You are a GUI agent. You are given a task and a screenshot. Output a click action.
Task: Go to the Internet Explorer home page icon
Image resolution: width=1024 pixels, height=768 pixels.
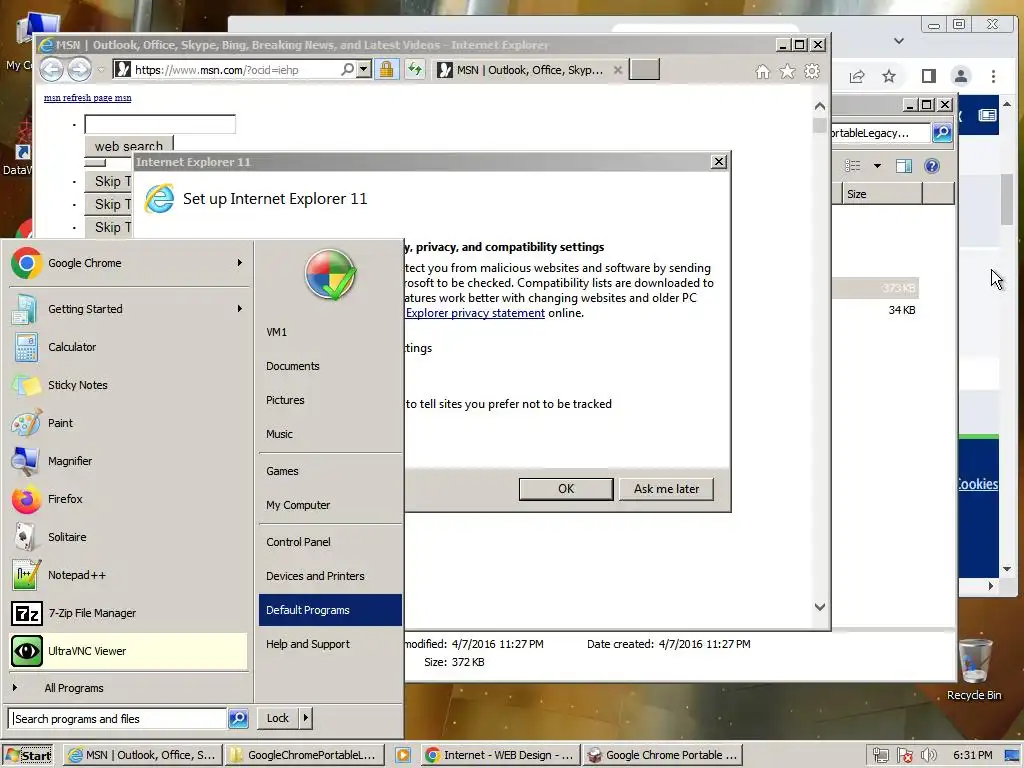coord(763,71)
